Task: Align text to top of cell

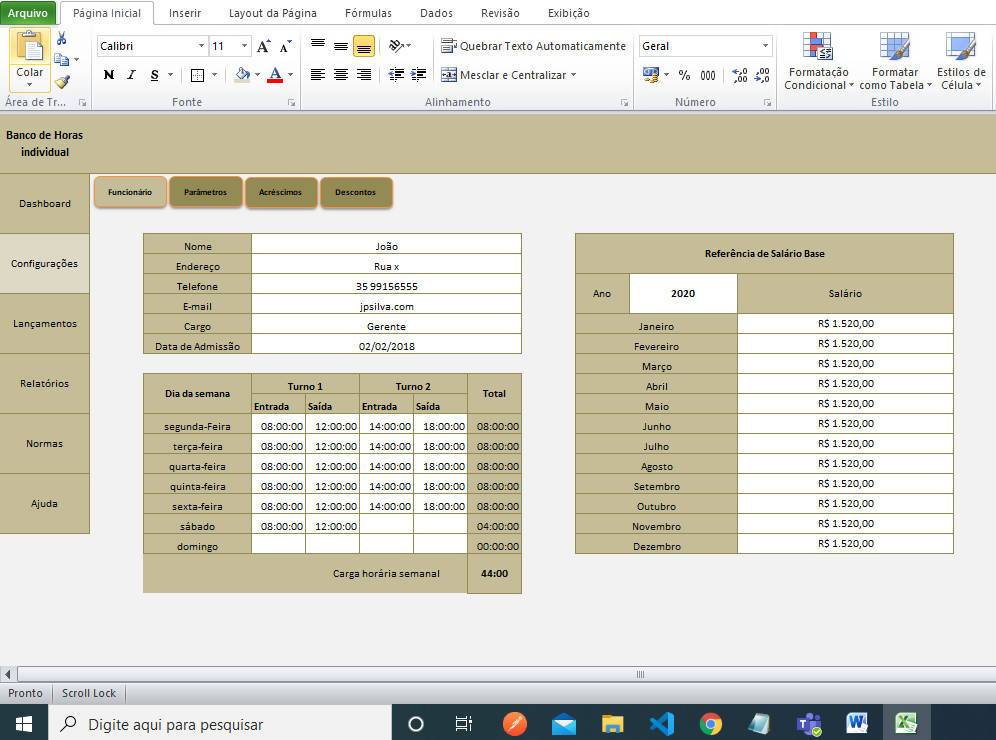Action: pyautogui.click(x=318, y=46)
